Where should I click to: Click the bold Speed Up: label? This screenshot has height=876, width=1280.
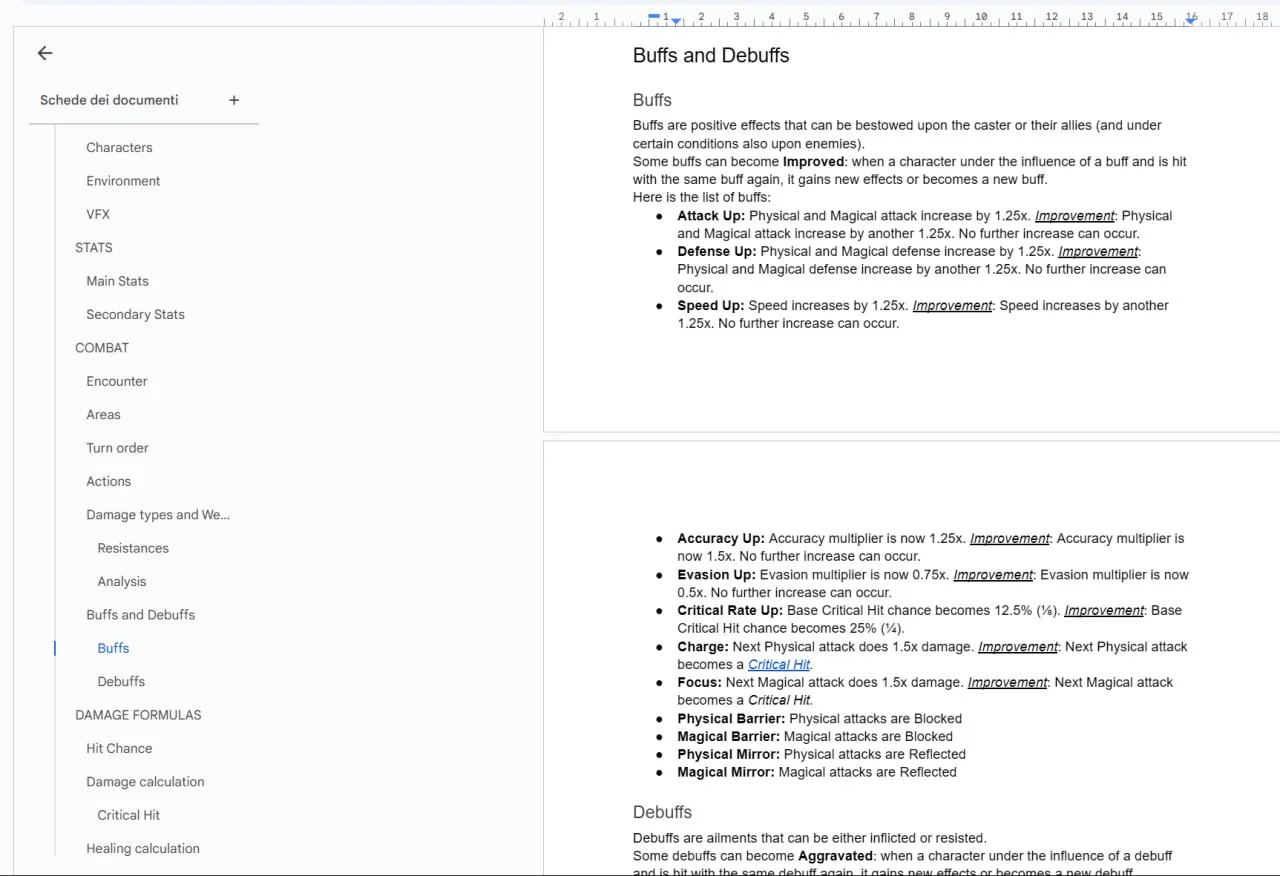click(x=711, y=306)
